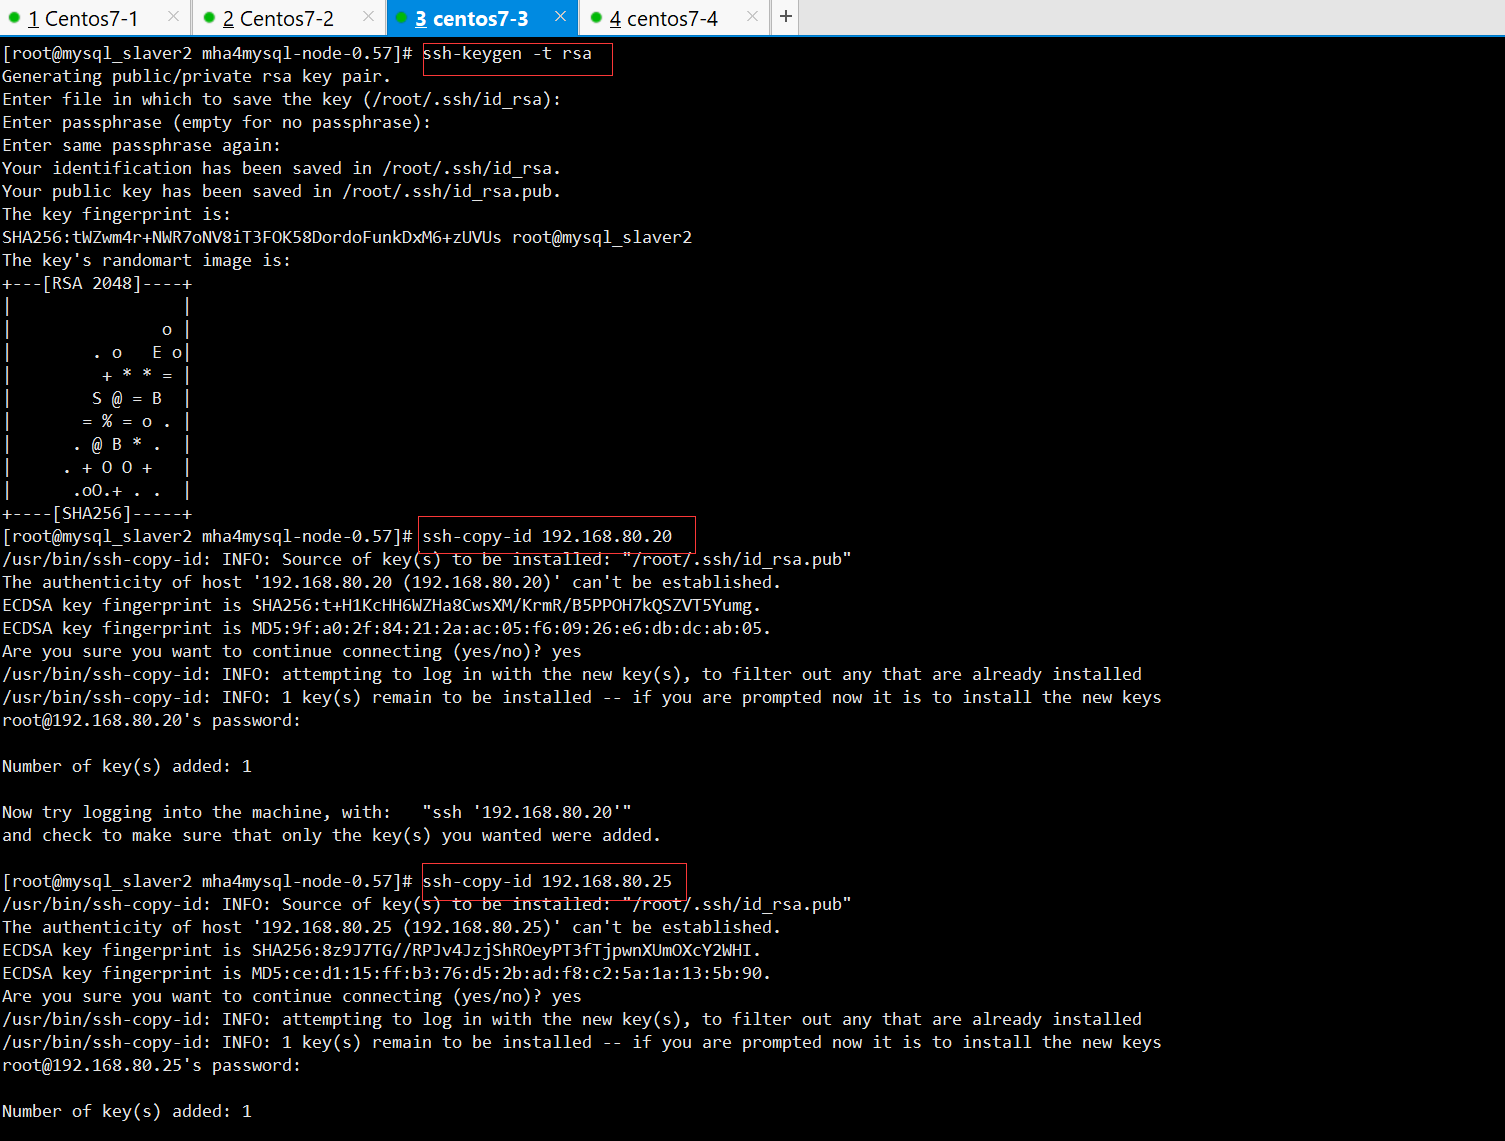Click 'Enter file in which to save the key' line
Image resolution: width=1505 pixels, height=1141 pixels.
(x=281, y=100)
